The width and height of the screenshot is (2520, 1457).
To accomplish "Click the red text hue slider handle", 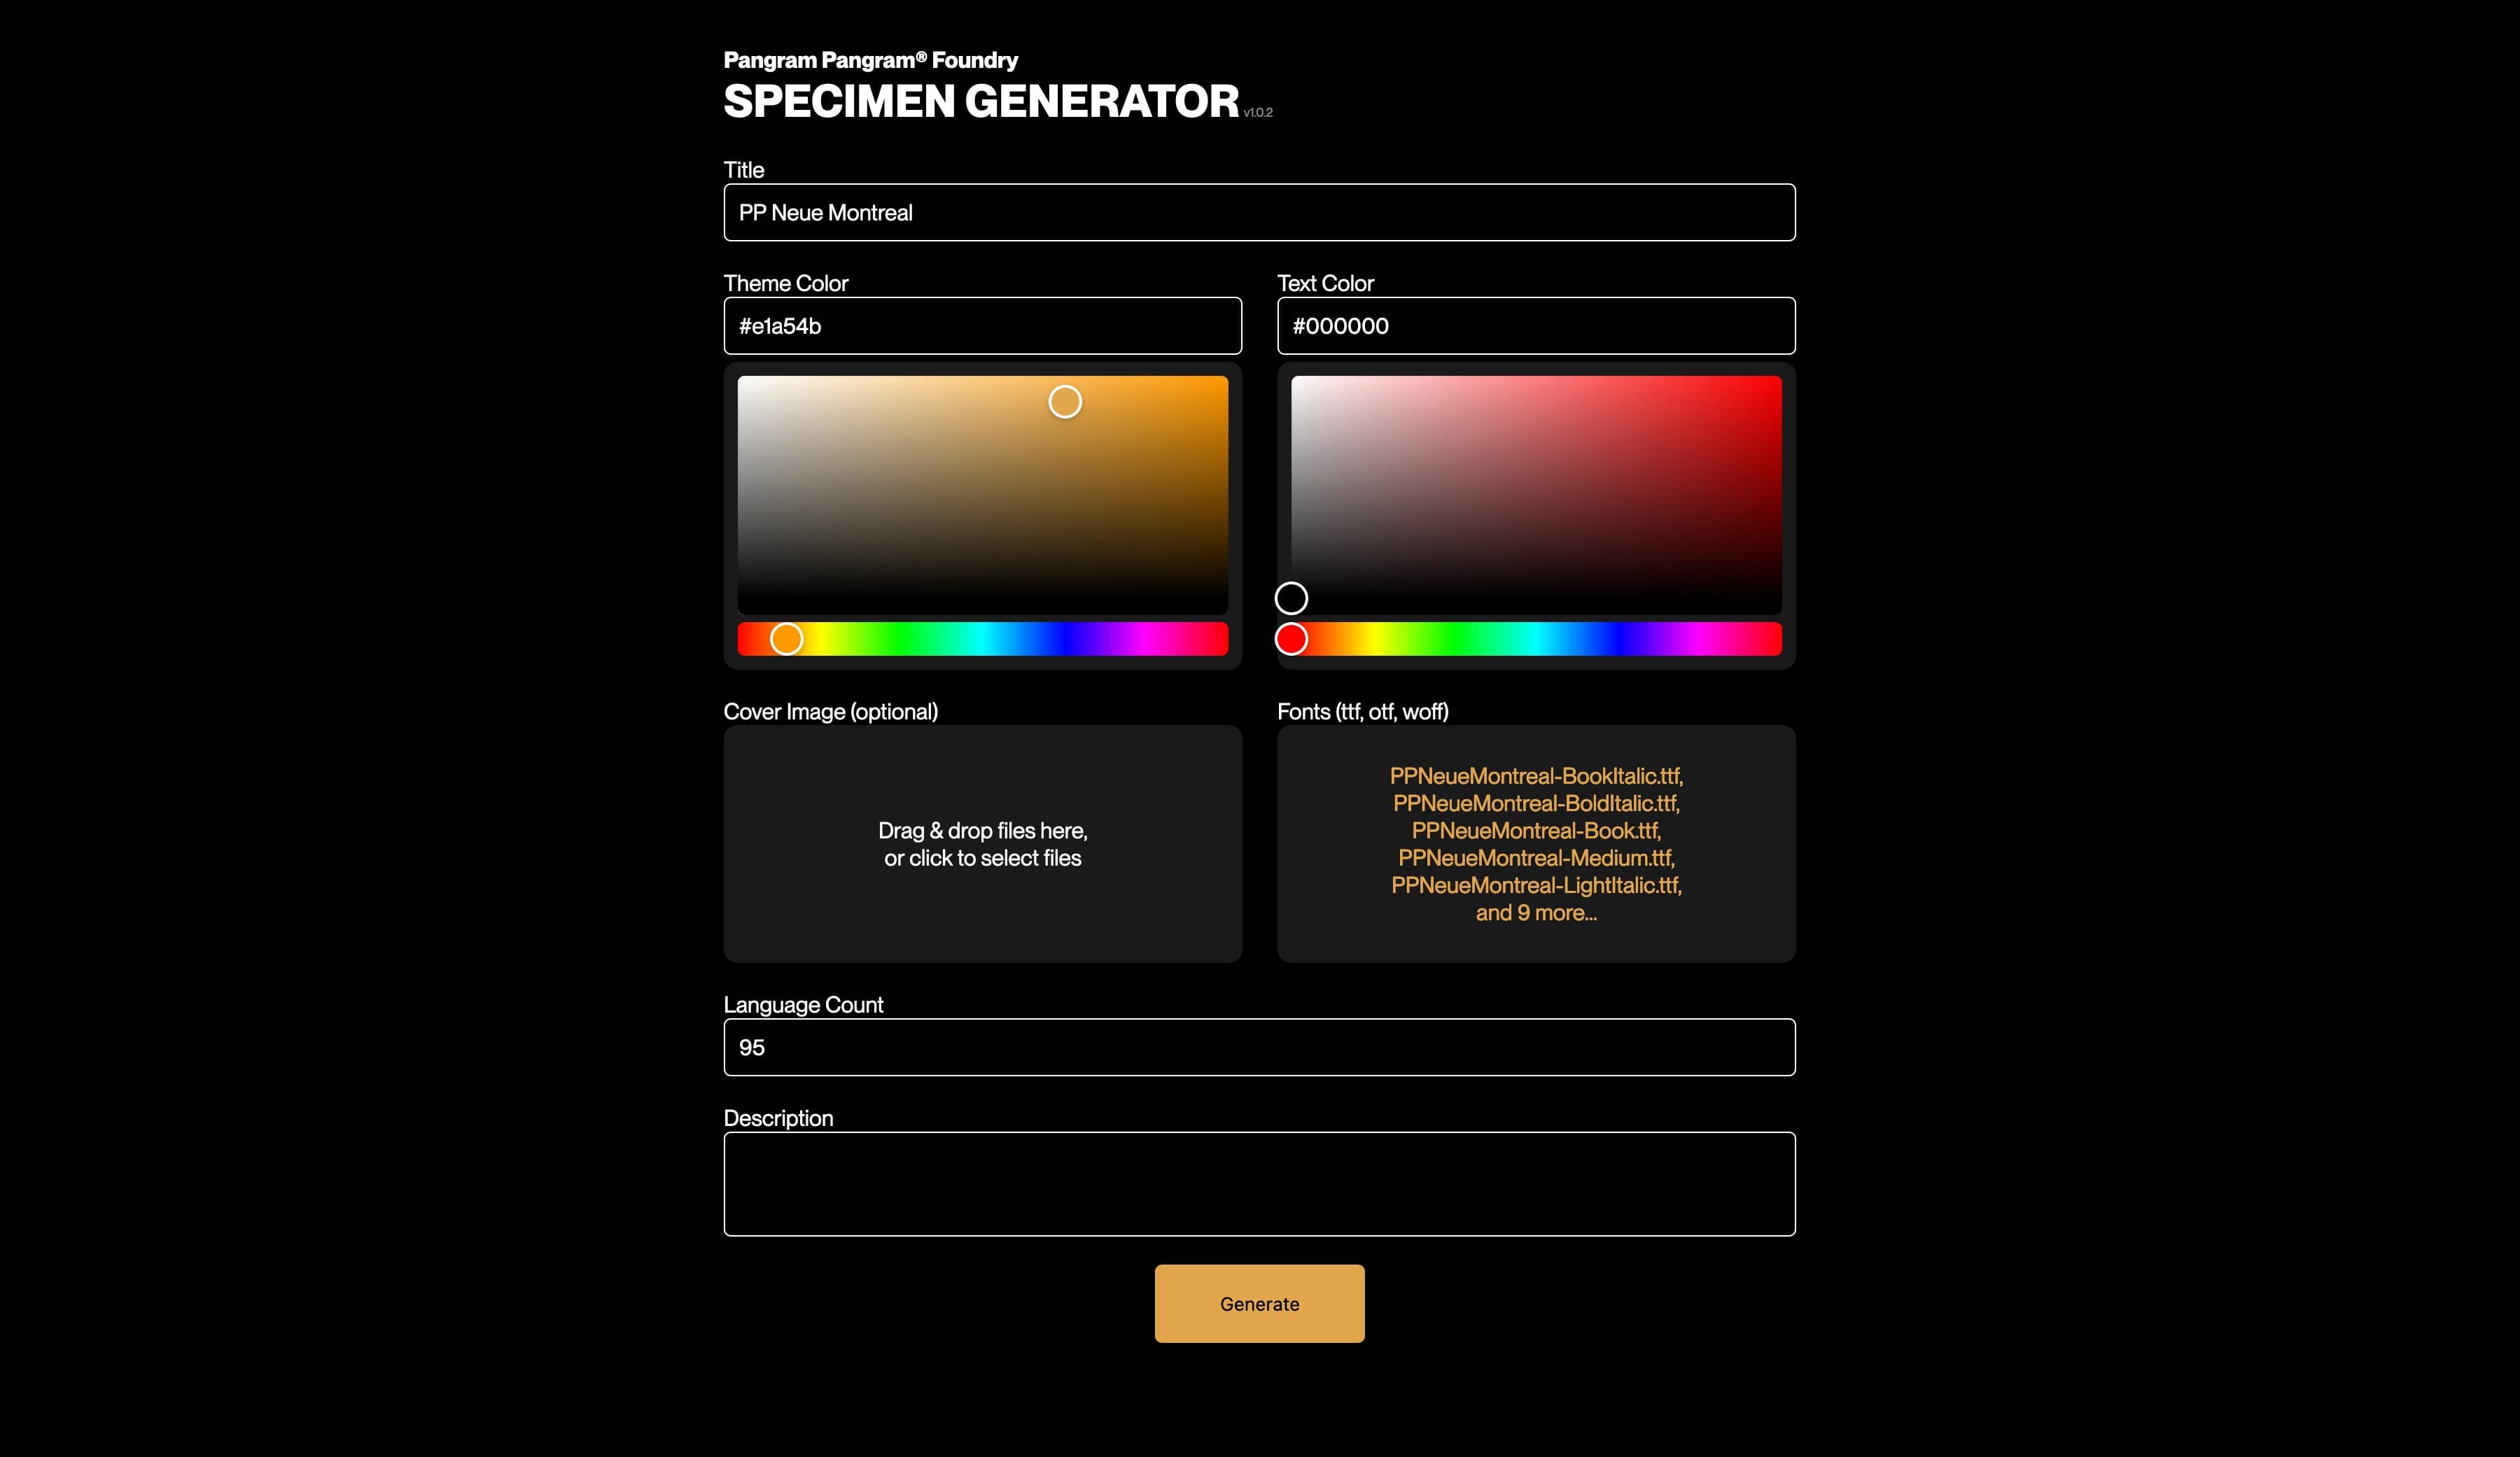I will pyautogui.click(x=1291, y=639).
